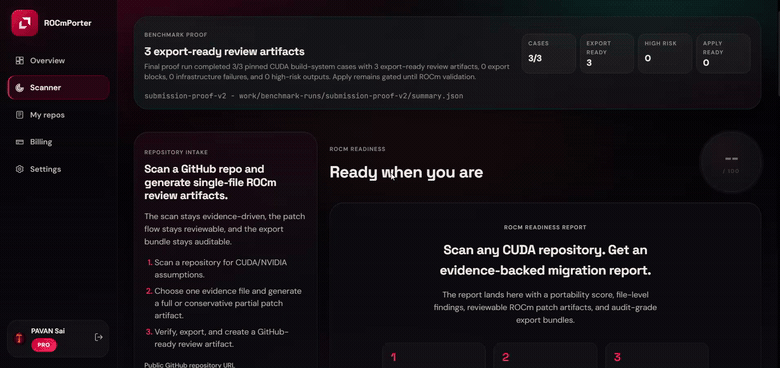Screen dimensions: 780x368
Task: Click 'Scan a repository for CUDA/NVIDIA assumptions' step
Action: (220, 269)
